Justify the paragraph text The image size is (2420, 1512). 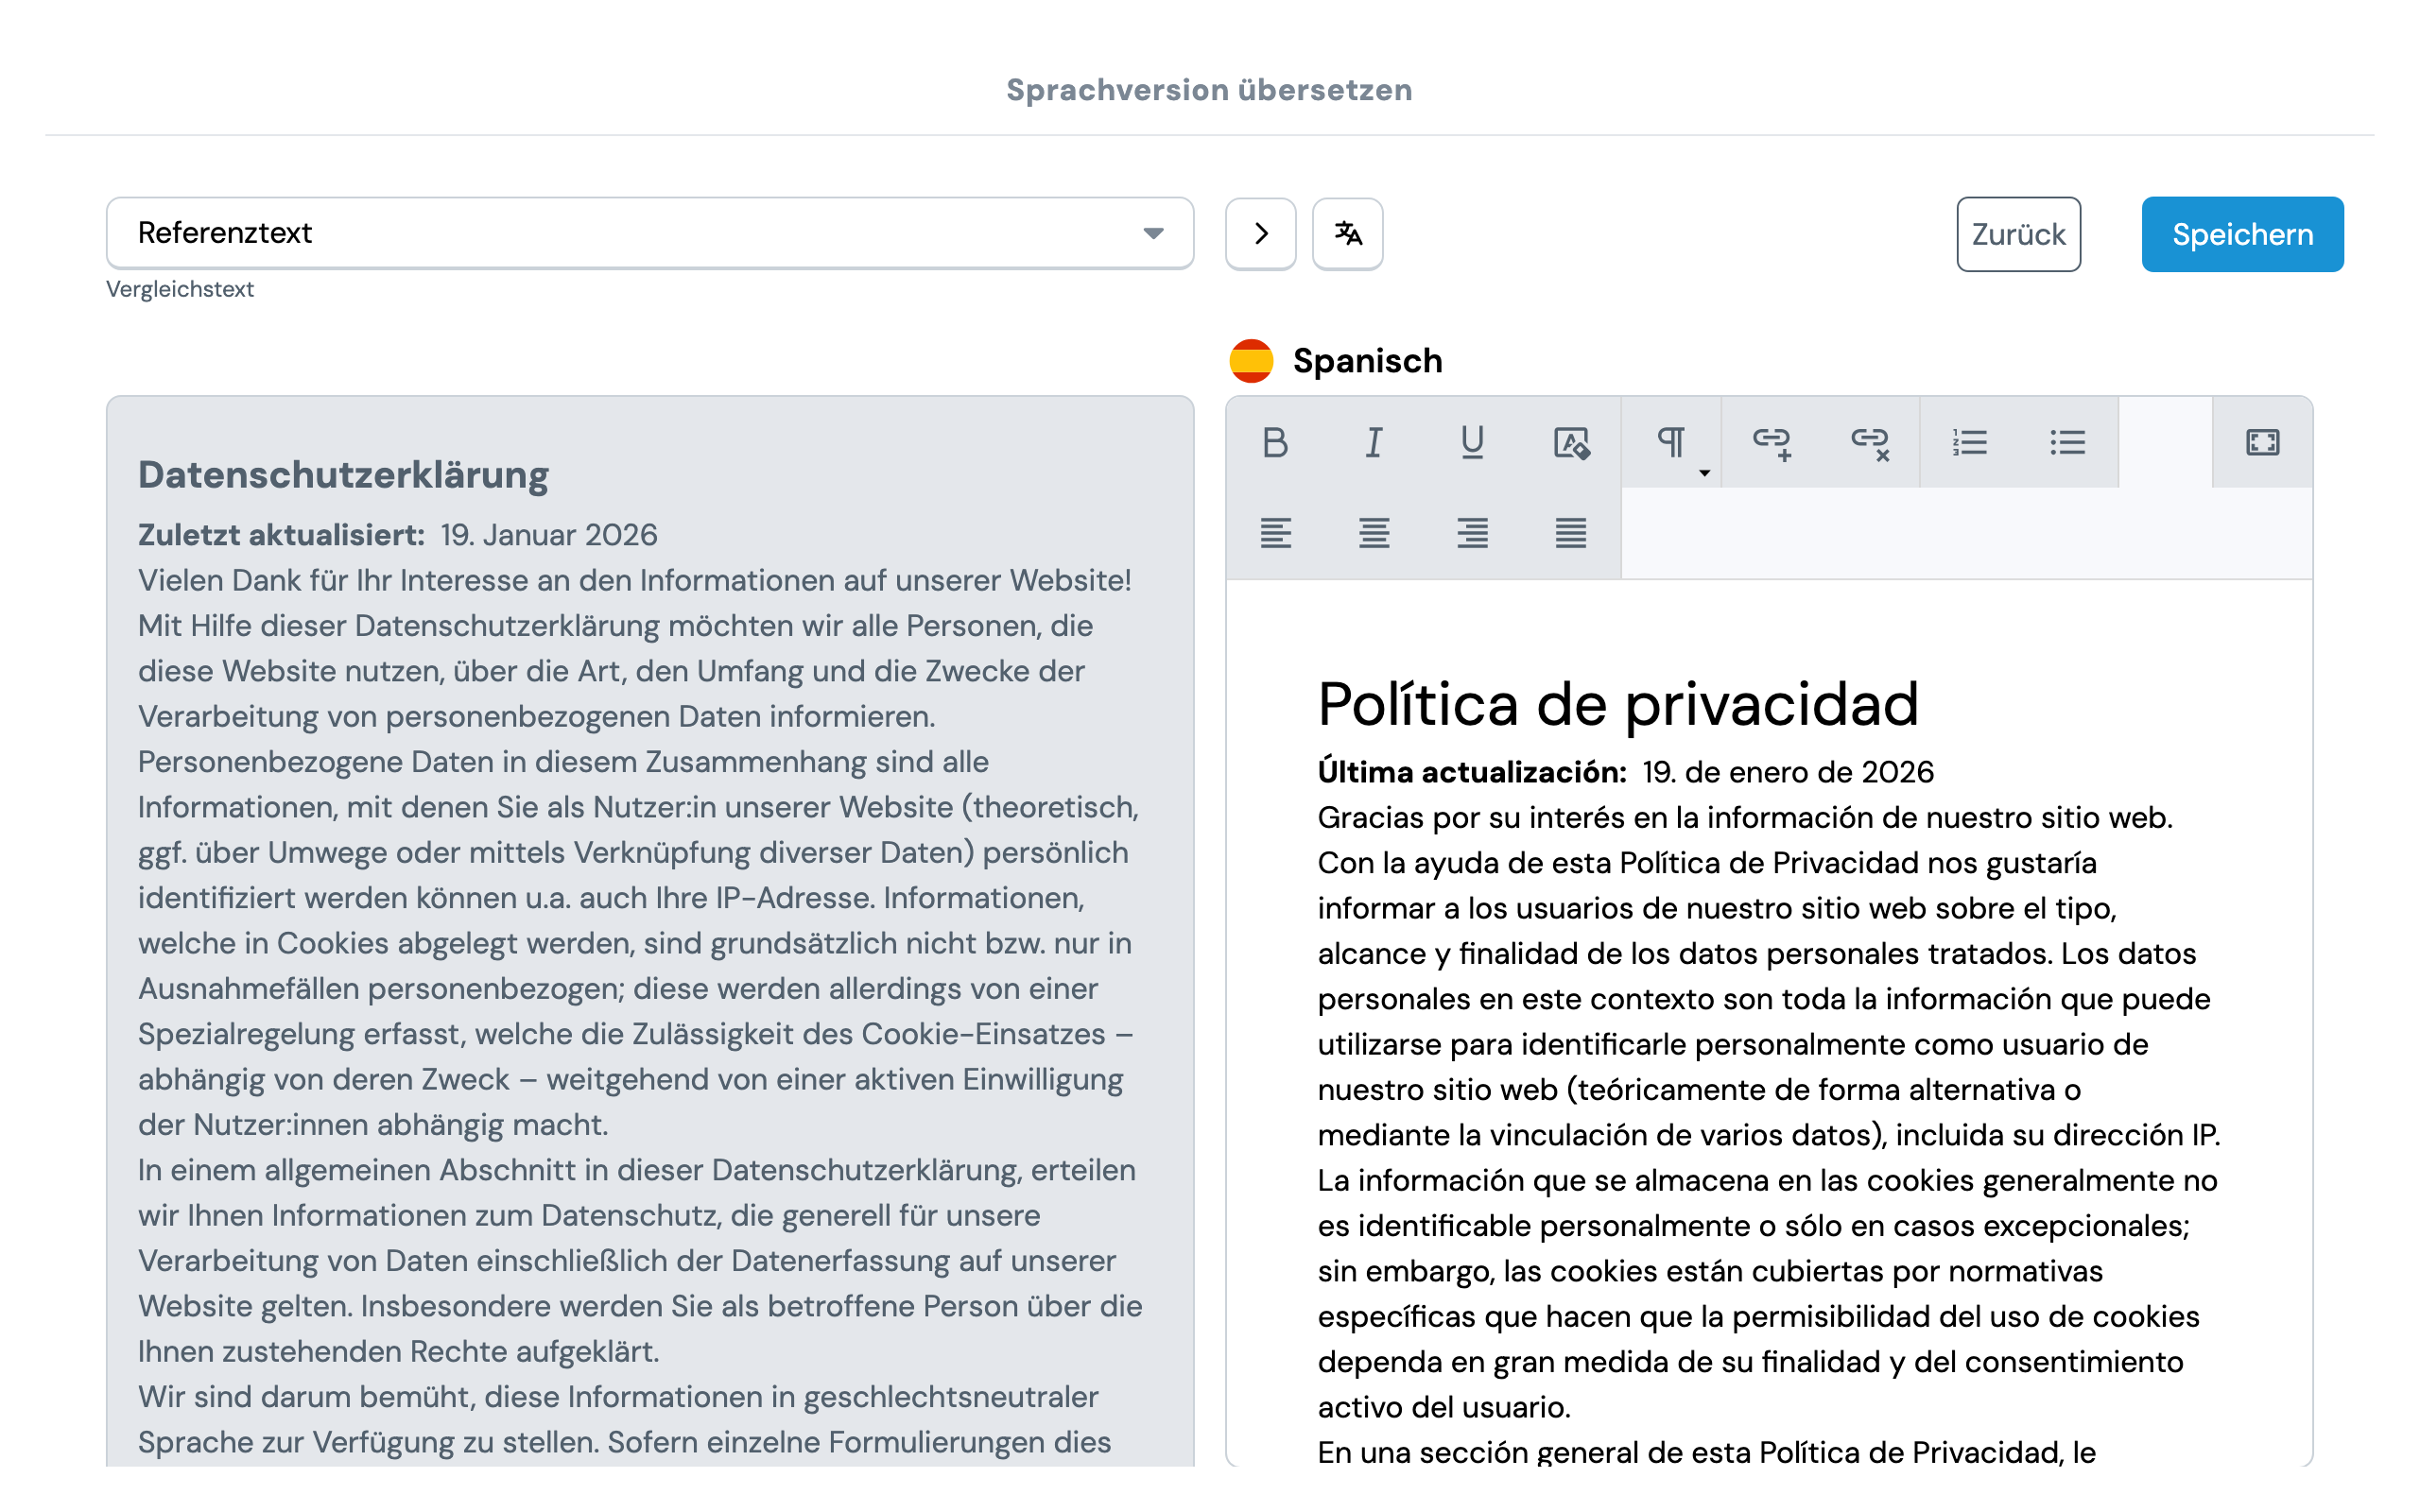[1570, 533]
